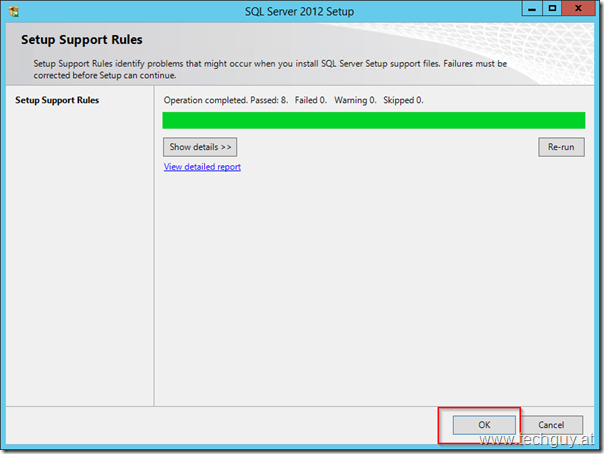Close the SQL Server 2012 Setup window
Viewport: 604px width, 454px height.
pyautogui.click(x=578, y=8)
